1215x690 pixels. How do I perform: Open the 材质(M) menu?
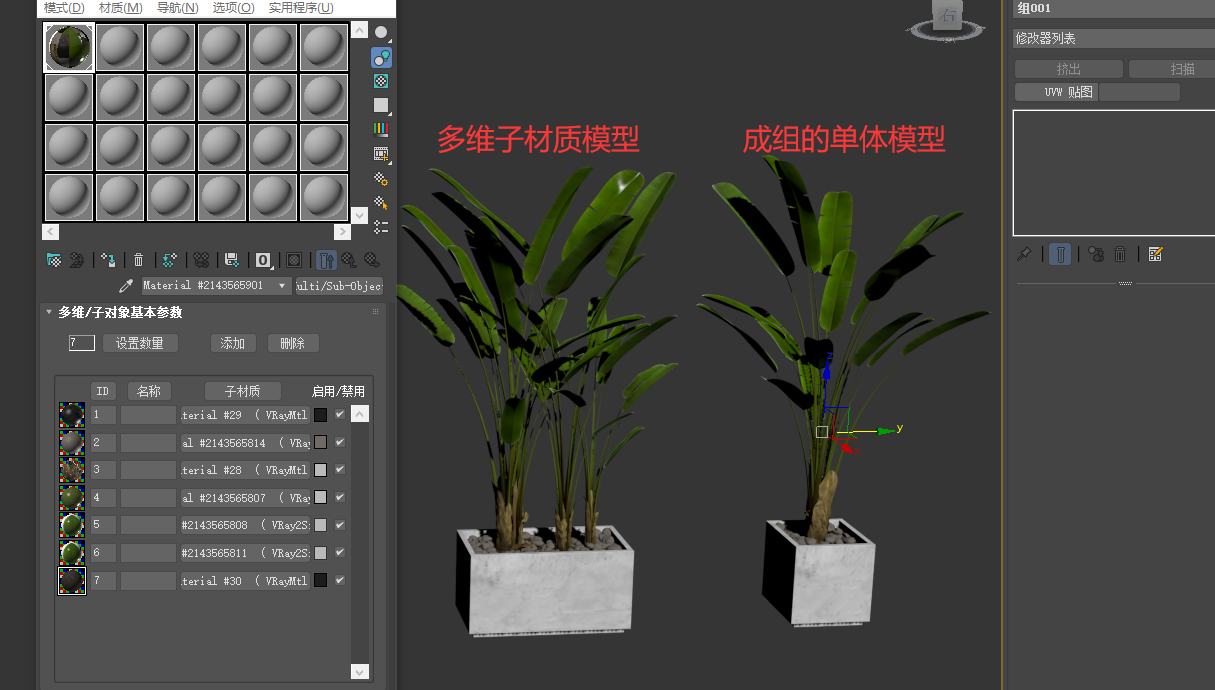tap(120, 8)
